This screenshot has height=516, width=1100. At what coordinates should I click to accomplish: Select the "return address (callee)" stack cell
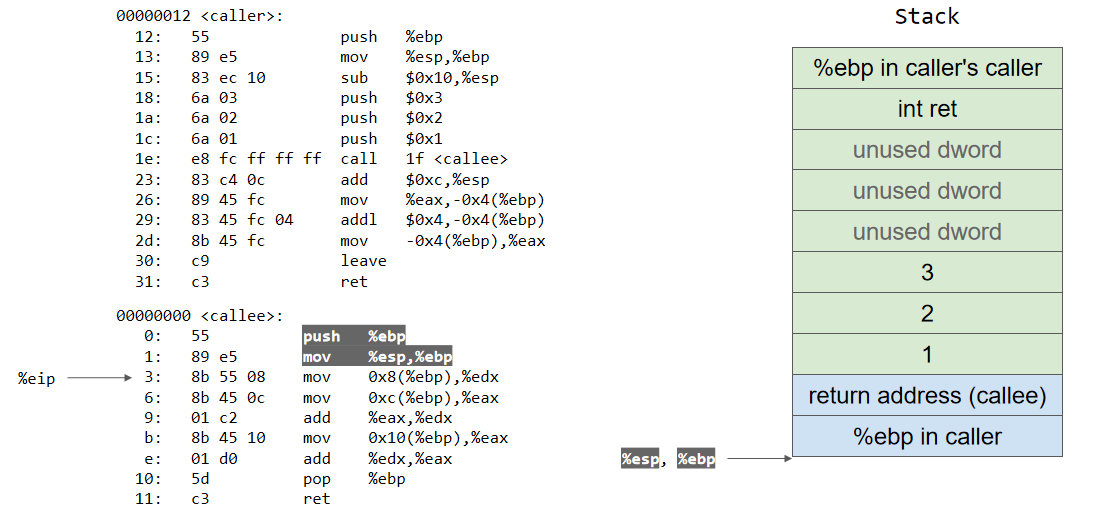point(927,396)
